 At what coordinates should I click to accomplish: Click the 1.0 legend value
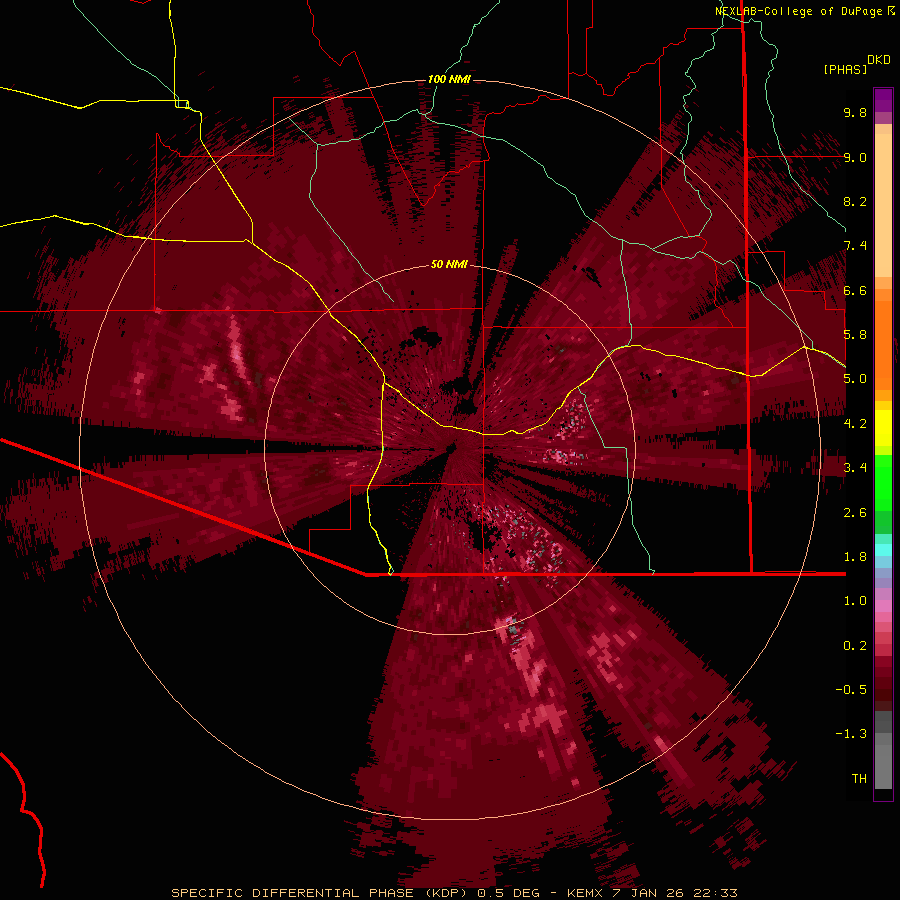point(855,601)
